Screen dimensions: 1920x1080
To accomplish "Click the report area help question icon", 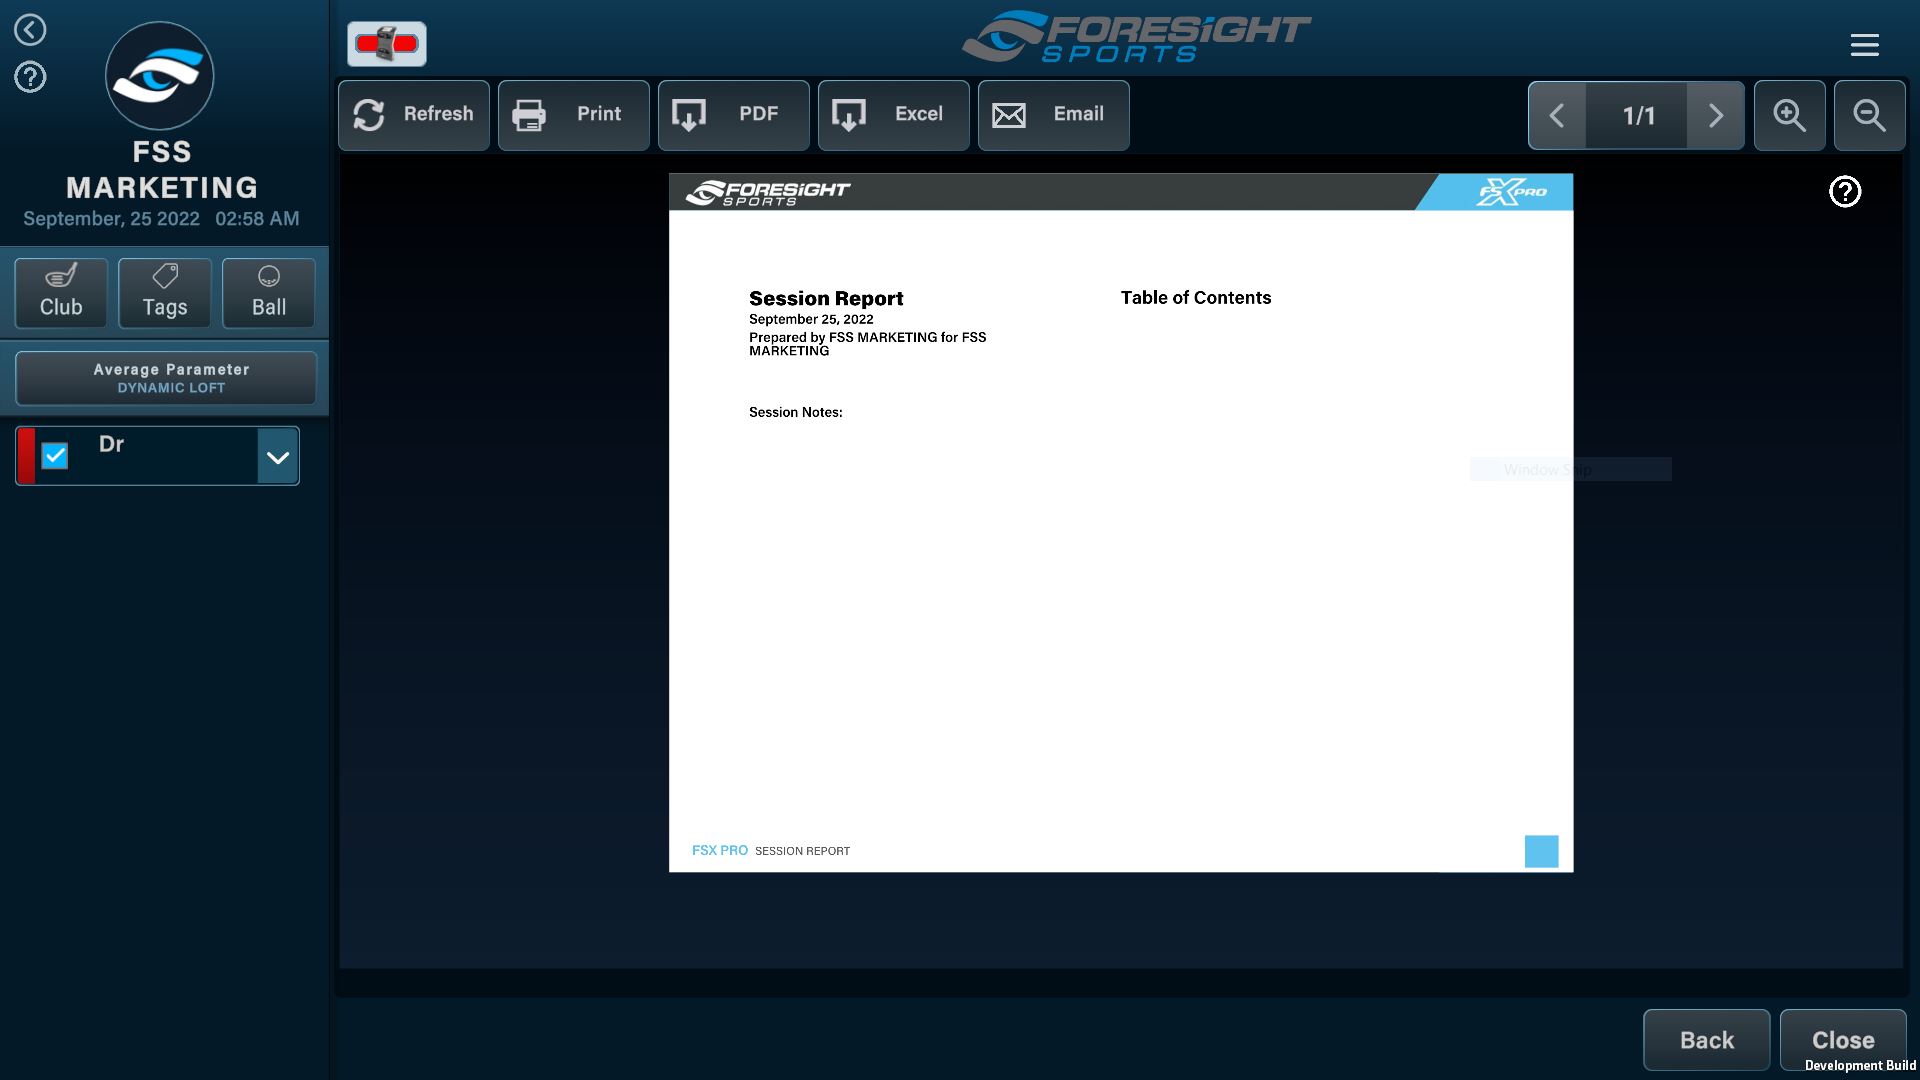I will 1844,191.
